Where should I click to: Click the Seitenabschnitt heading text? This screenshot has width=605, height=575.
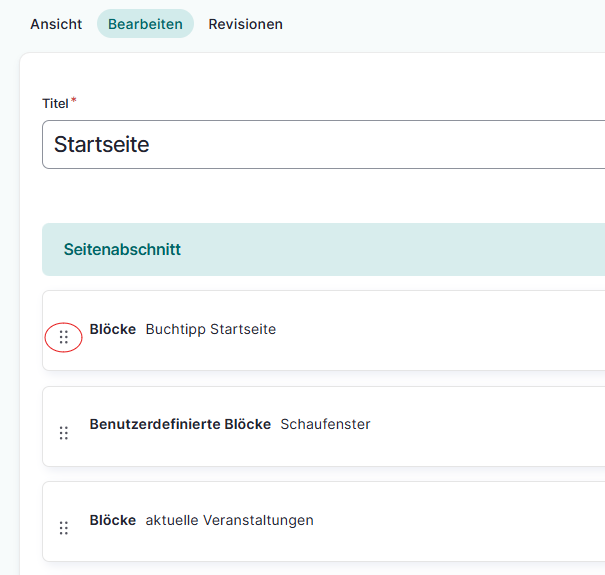[x=122, y=250]
